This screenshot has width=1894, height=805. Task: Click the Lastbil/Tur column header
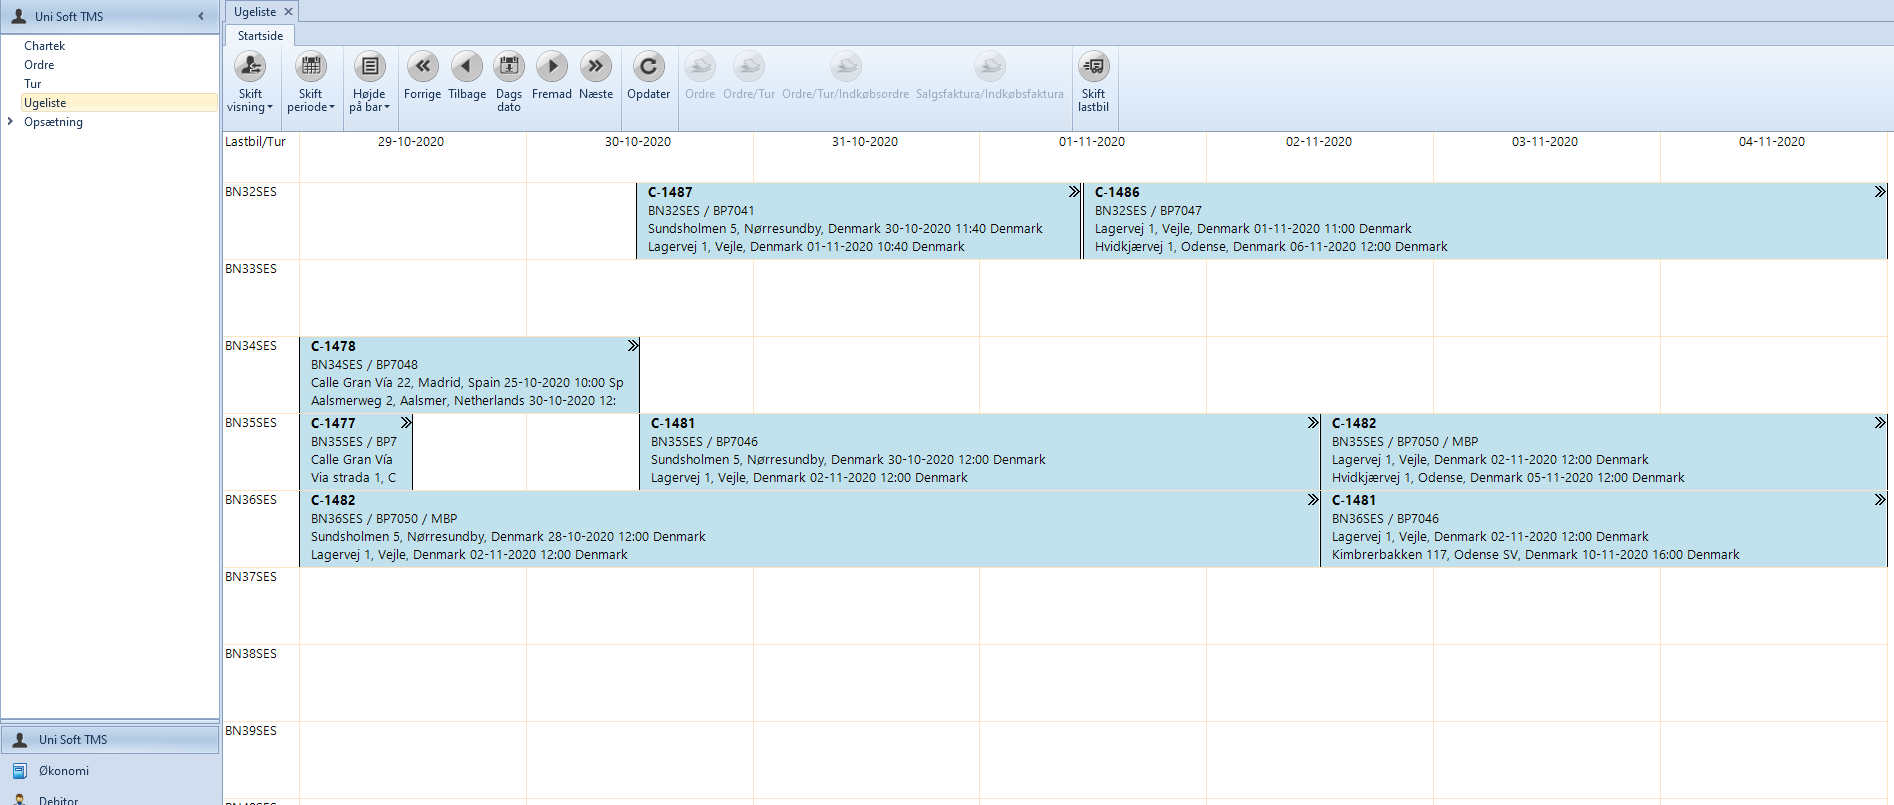click(x=256, y=142)
